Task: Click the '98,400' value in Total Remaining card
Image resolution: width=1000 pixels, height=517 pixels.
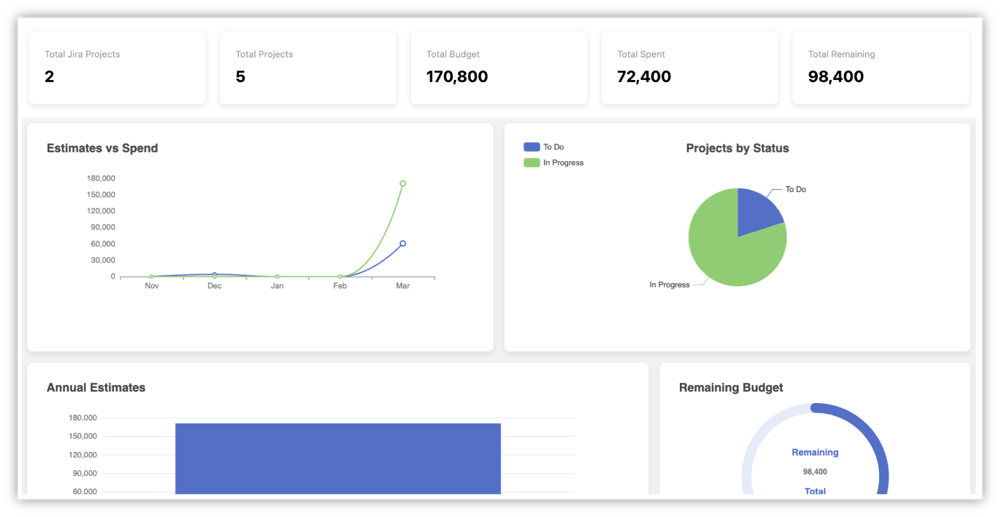Action: click(x=836, y=77)
